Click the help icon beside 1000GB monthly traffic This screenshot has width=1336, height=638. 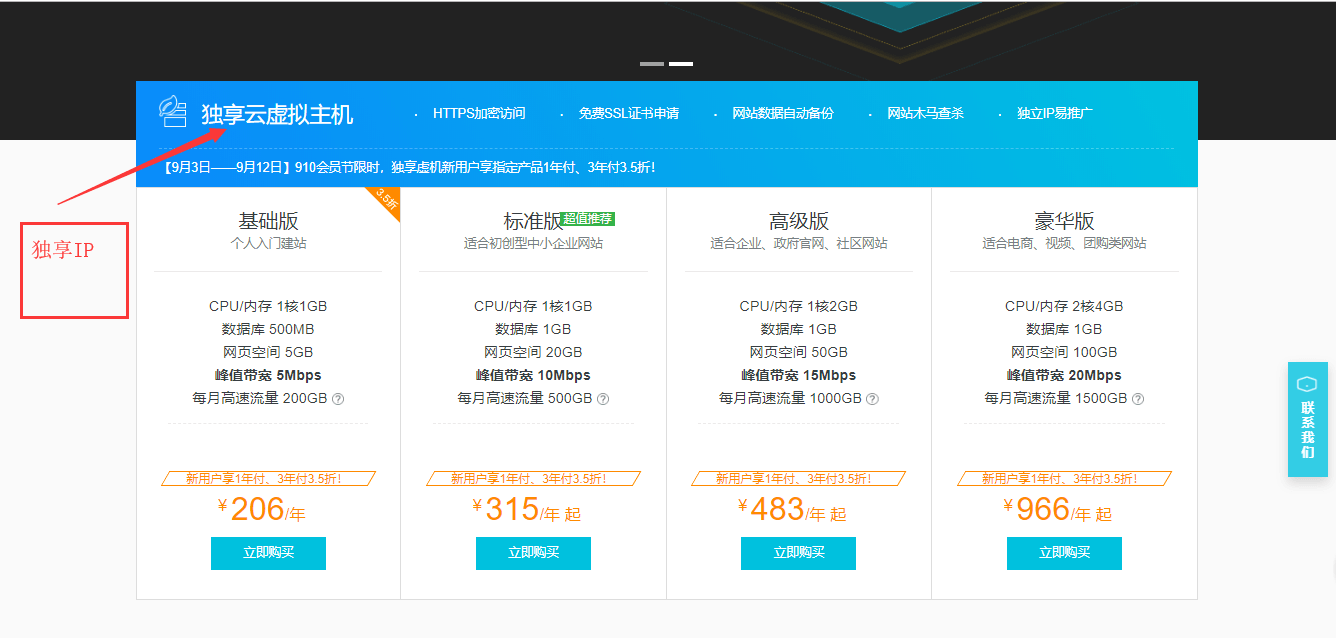872,399
